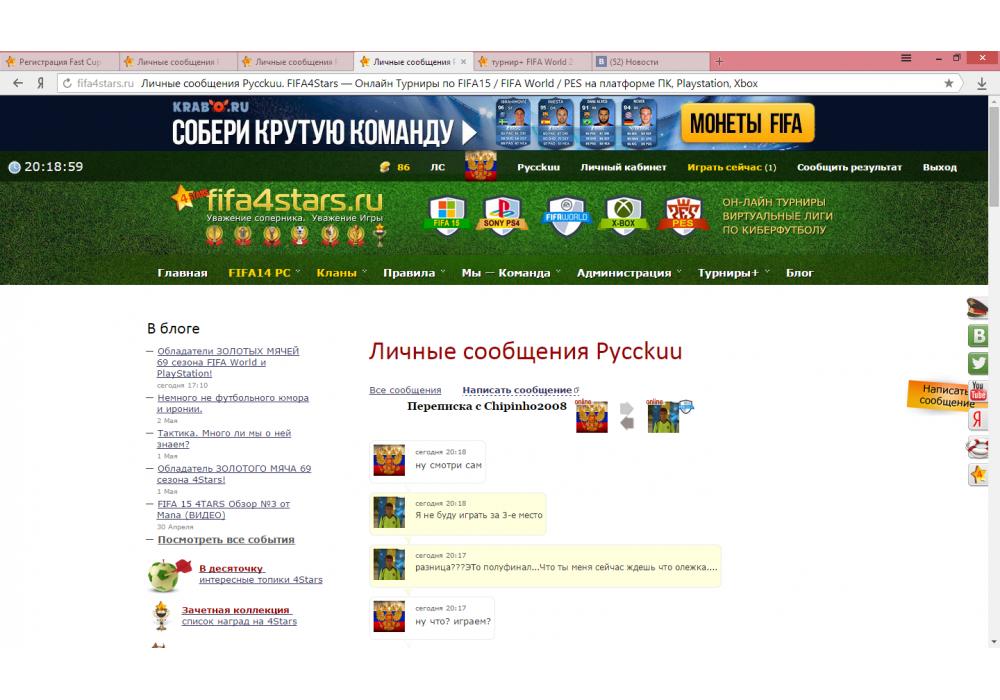Click the trophy icon beside Зачетная коллекция
1000x700 pixels.
(162, 616)
